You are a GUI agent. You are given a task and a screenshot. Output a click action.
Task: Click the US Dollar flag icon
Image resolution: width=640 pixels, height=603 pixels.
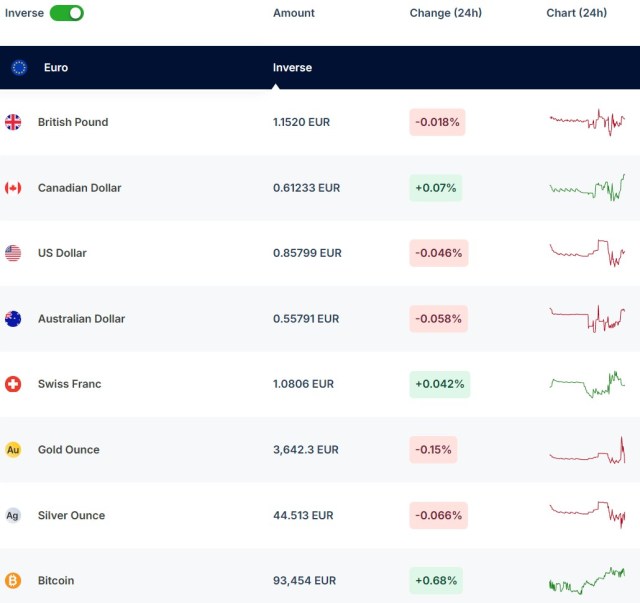pyautogui.click(x=13, y=253)
